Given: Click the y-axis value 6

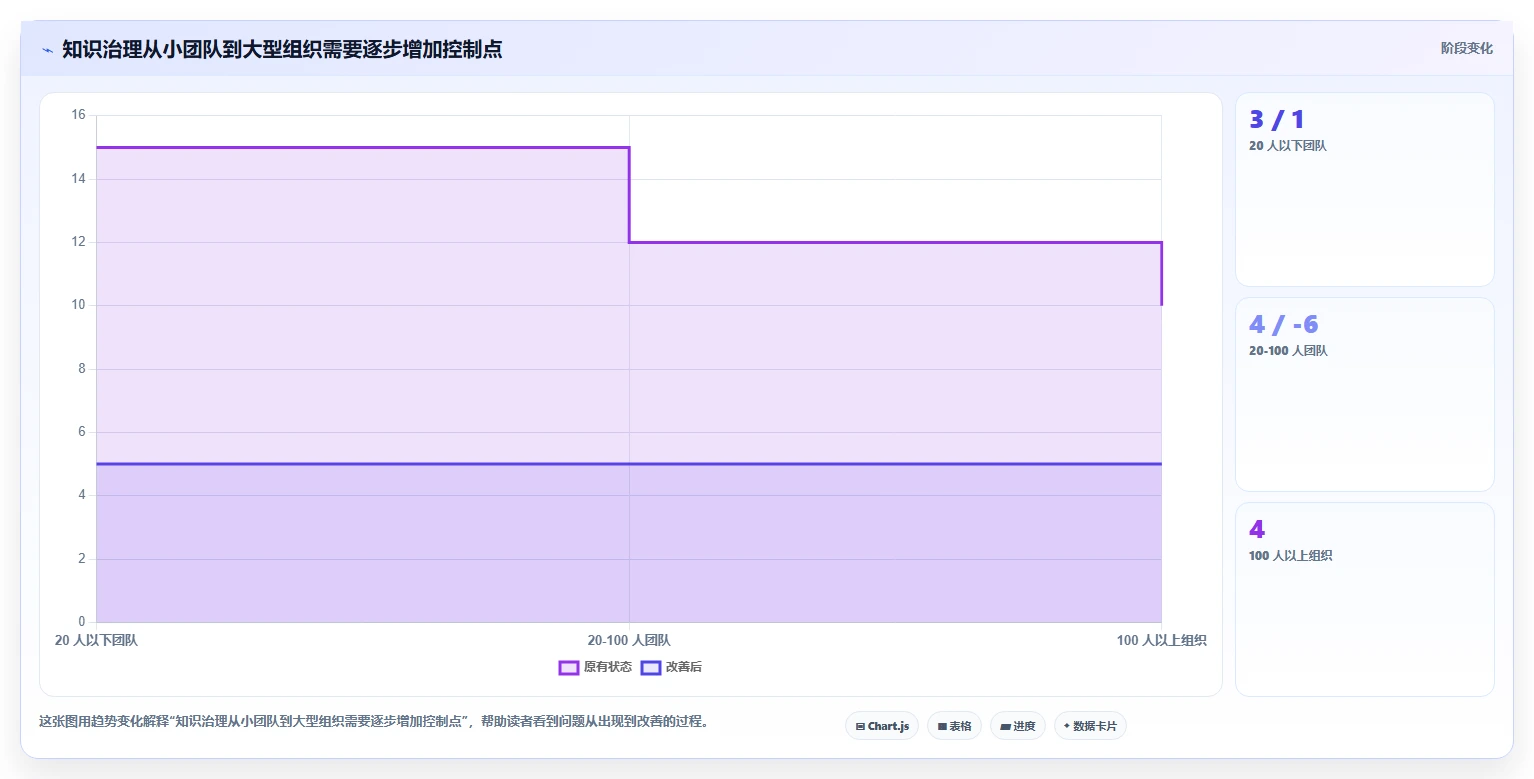Looking at the screenshot, I should [x=83, y=432].
